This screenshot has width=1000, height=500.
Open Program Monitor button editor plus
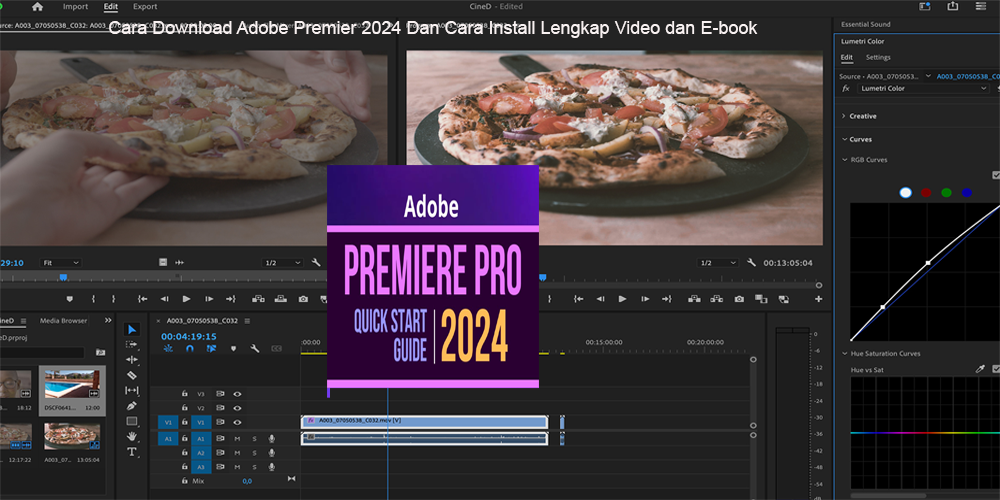click(x=818, y=299)
